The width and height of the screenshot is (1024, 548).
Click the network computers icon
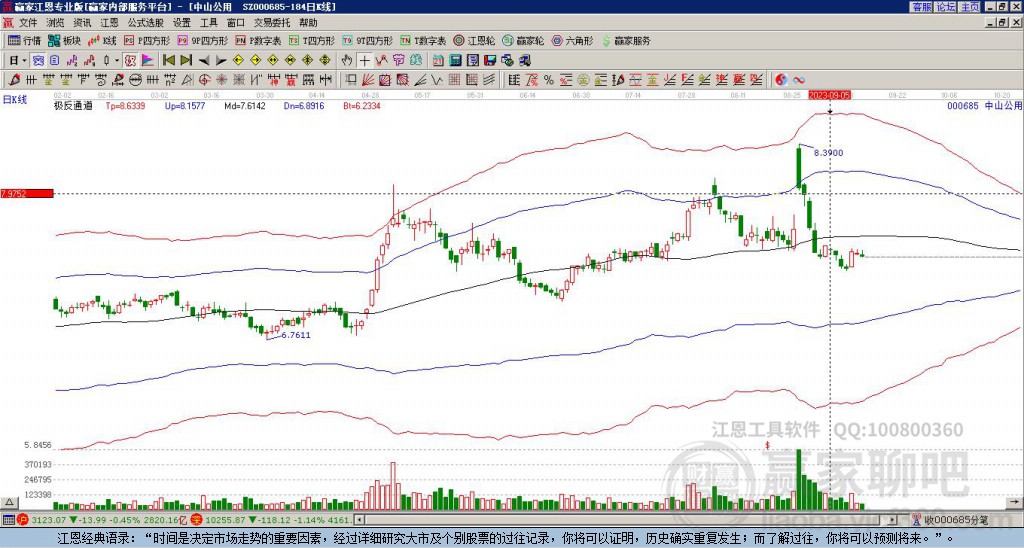524,61
